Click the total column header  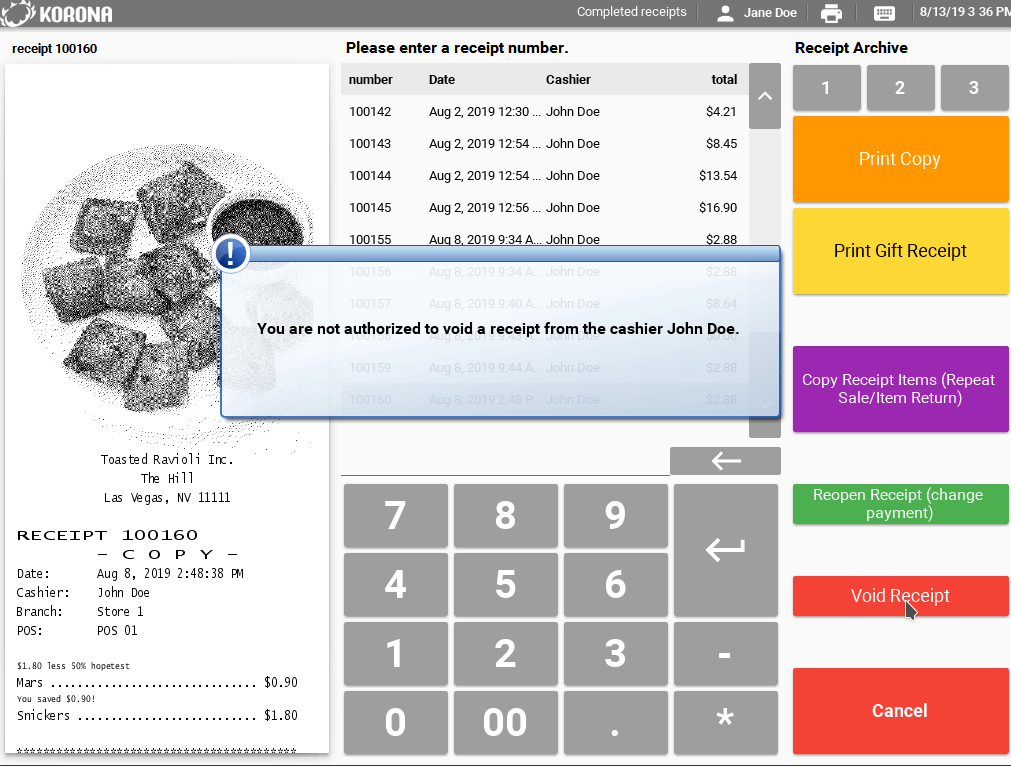coord(724,79)
